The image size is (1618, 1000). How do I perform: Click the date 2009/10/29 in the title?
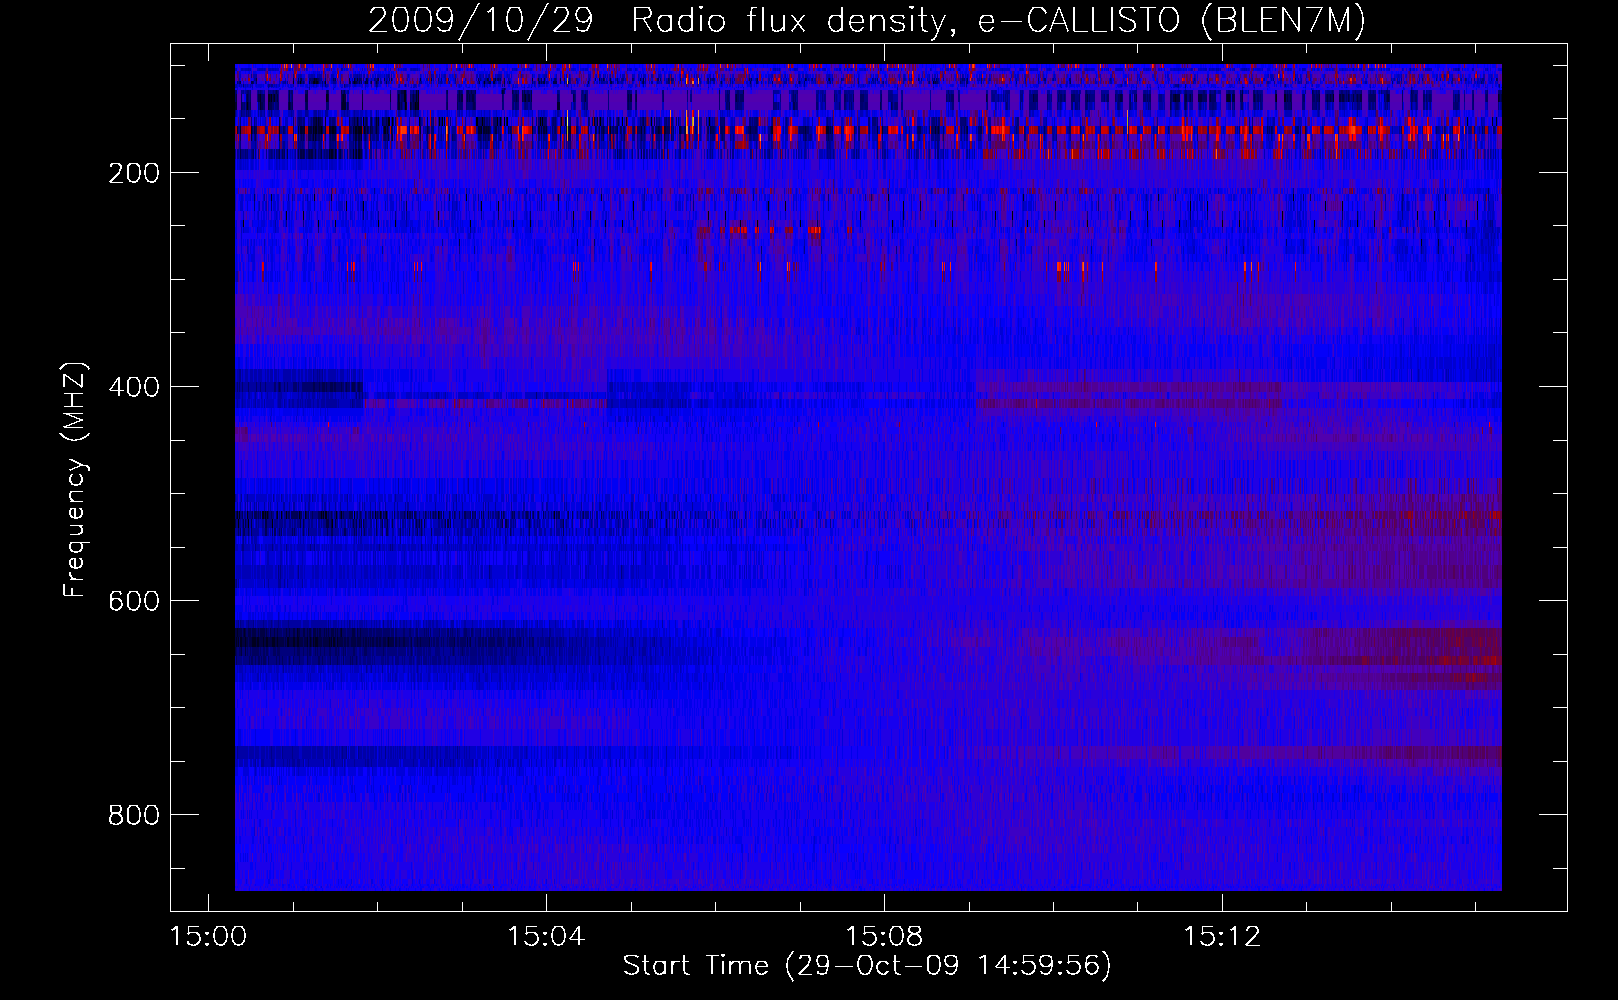481,22
